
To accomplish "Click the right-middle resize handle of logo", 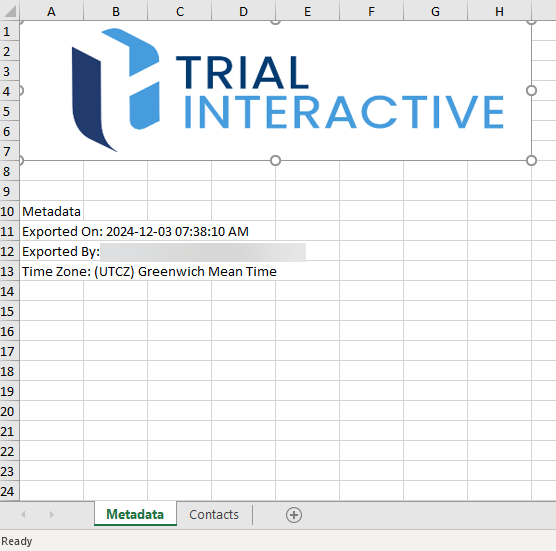I will pyautogui.click(x=531, y=91).
